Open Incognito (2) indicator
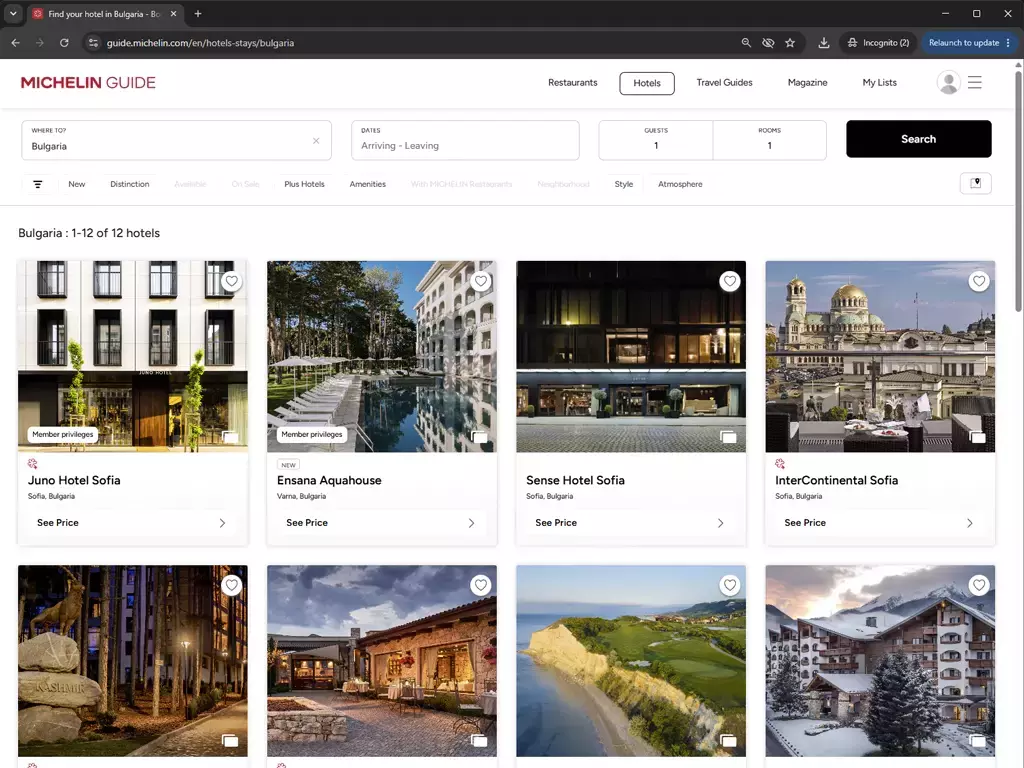The width and height of the screenshot is (1024, 768). click(x=878, y=43)
